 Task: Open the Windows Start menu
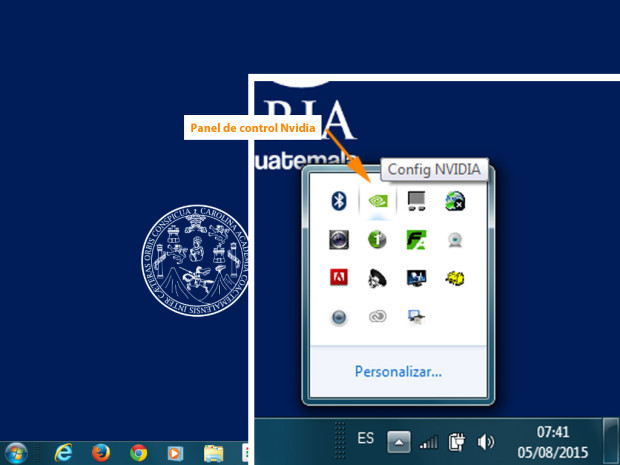[19, 452]
